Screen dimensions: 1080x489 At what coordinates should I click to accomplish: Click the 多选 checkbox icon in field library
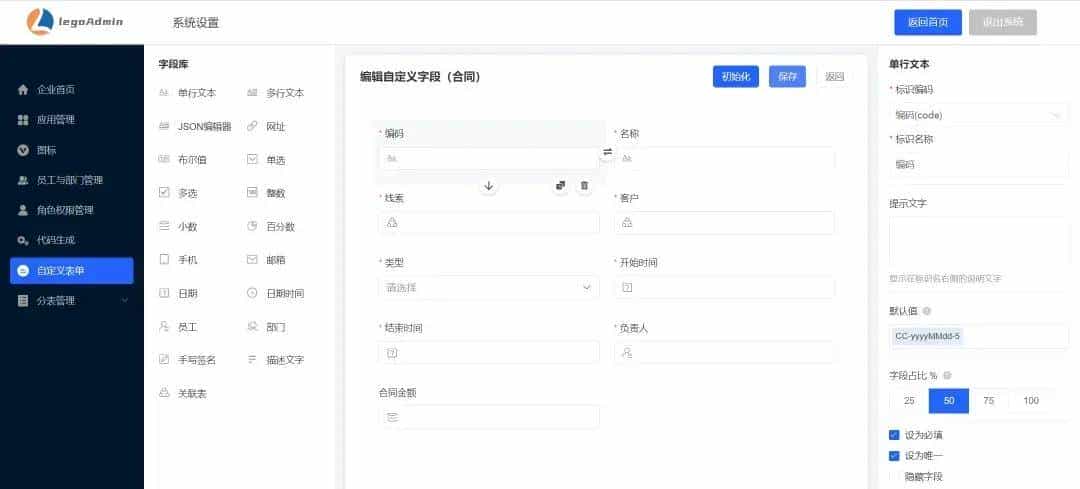[x=164, y=193]
